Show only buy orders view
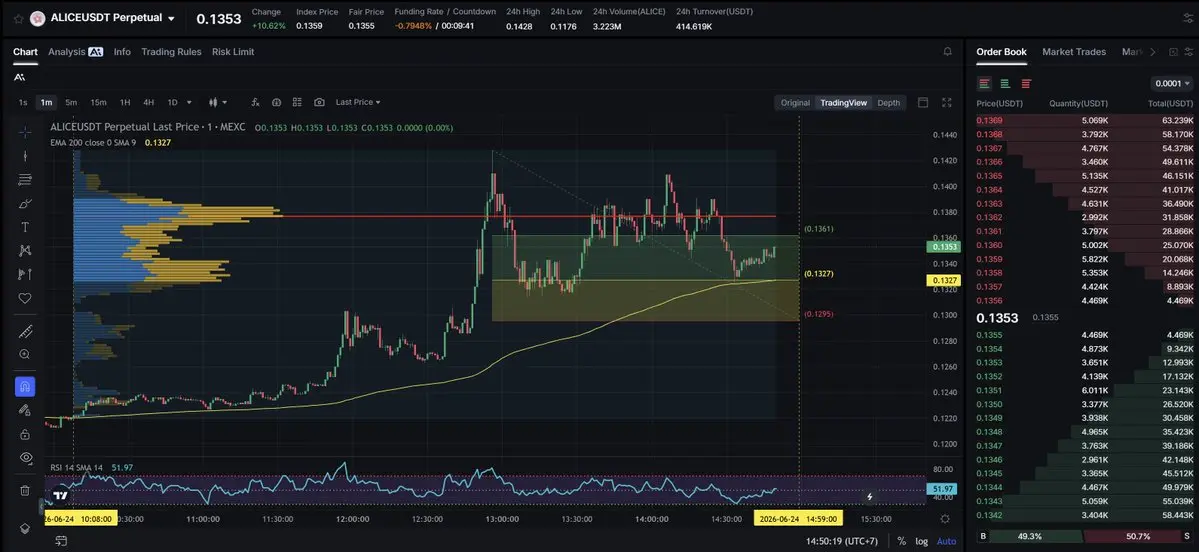 pos(1005,83)
